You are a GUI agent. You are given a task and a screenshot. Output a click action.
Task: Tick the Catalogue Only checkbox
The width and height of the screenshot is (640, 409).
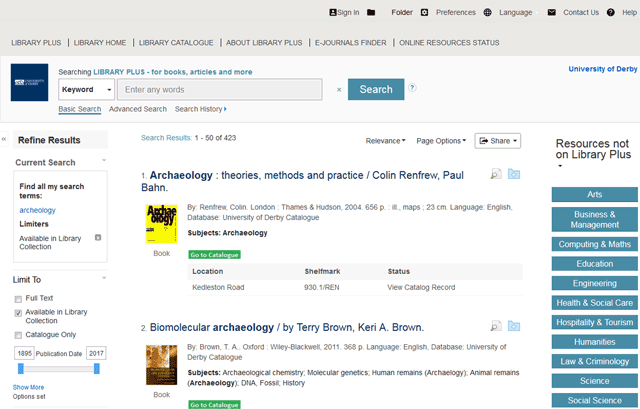coord(18,335)
